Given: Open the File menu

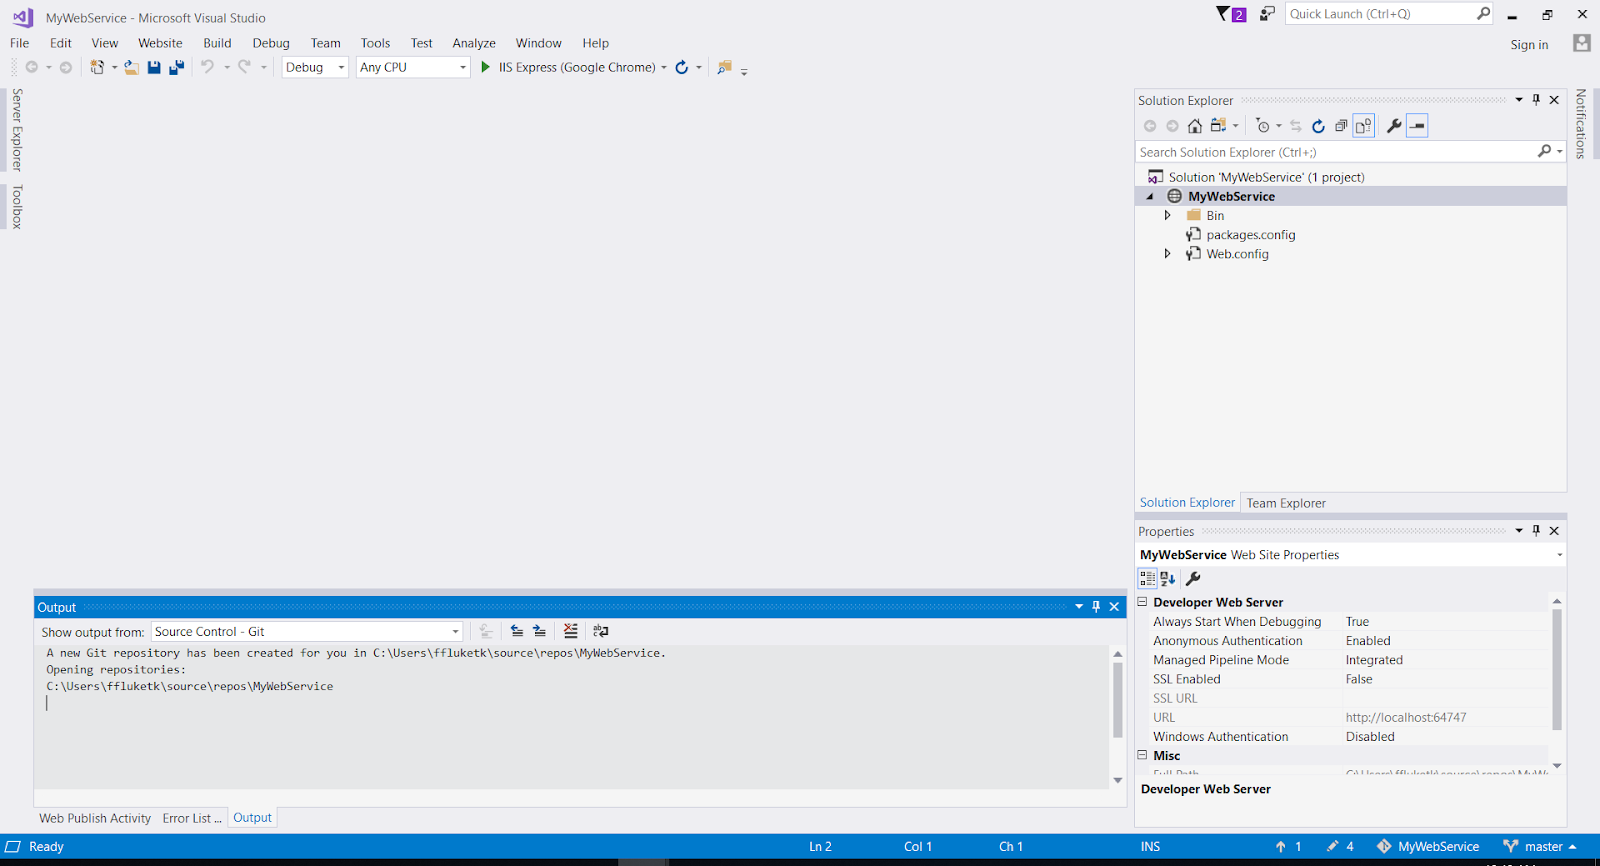Looking at the screenshot, I should coord(20,43).
